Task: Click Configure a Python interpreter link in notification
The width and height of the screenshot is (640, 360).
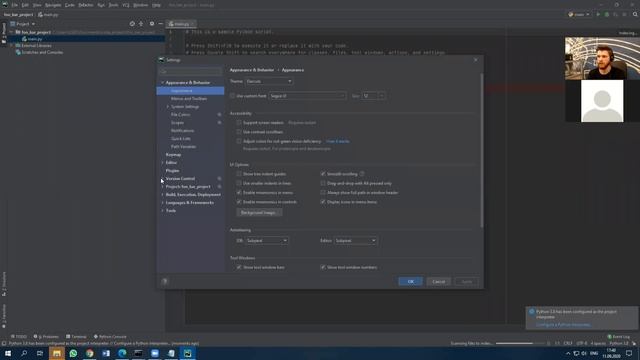Action: (x=563, y=325)
